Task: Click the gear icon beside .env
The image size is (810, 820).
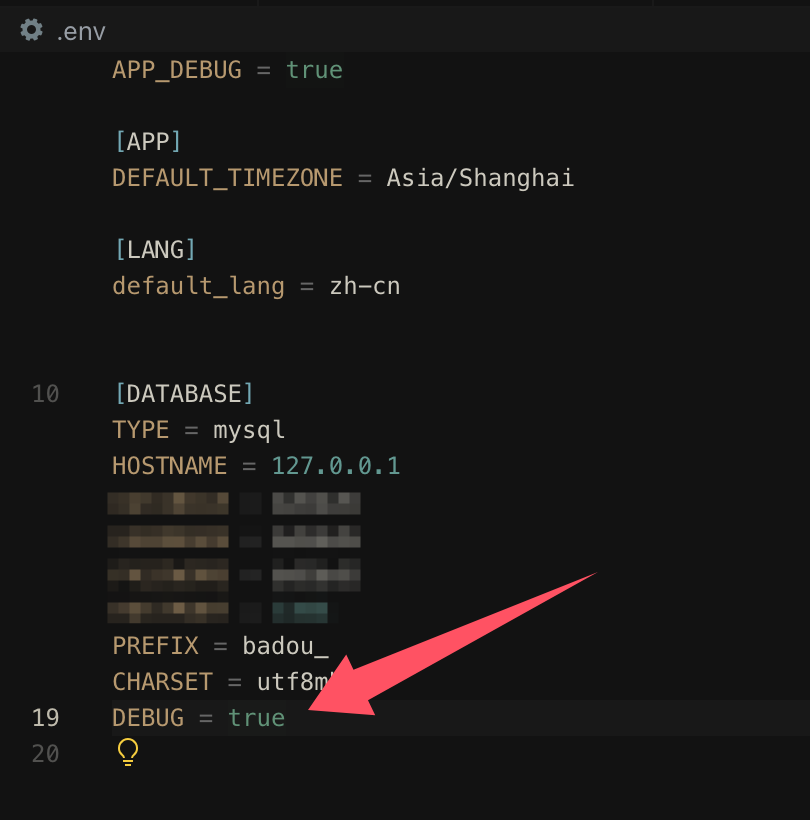Action: point(32,31)
